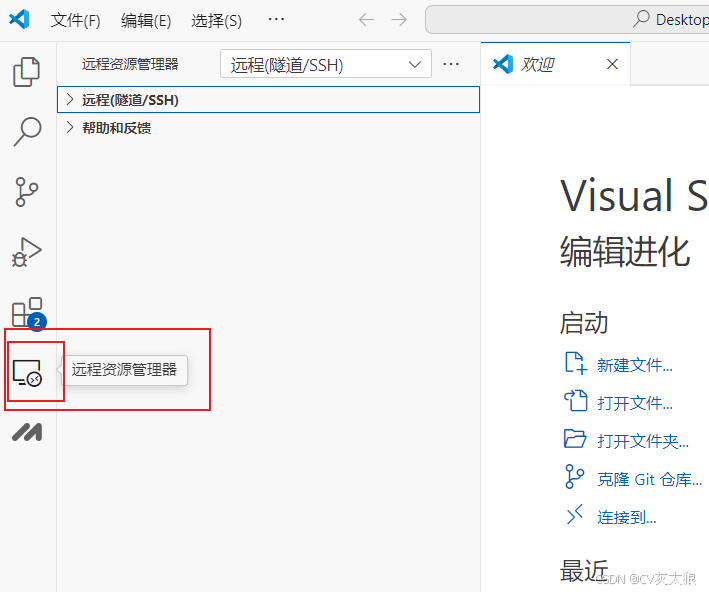The image size is (709, 592).
Task: Click the Desktop search command box
Action: pyautogui.click(x=567, y=19)
